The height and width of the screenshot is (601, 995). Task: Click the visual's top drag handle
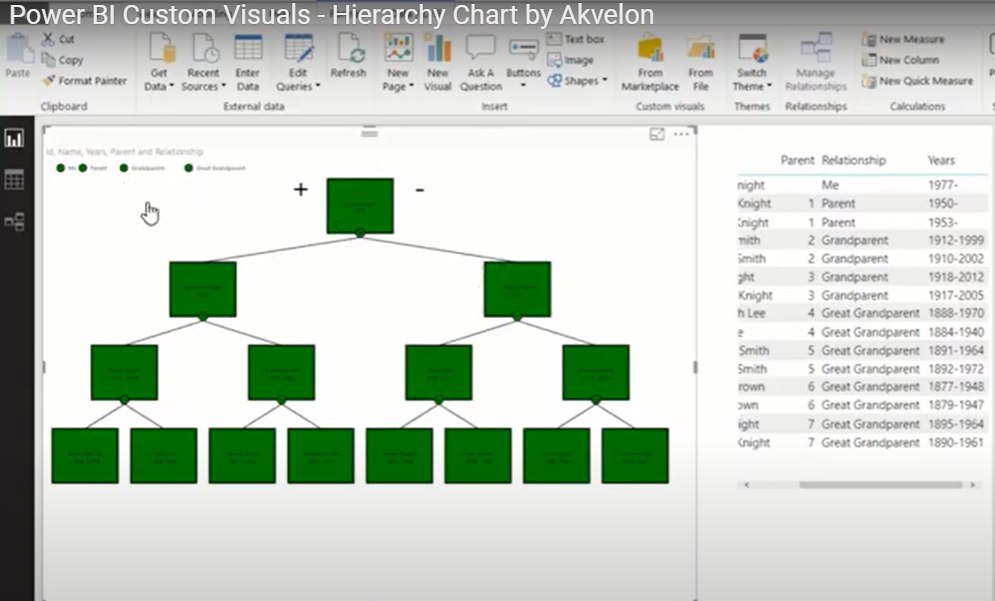click(x=369, y=133)
